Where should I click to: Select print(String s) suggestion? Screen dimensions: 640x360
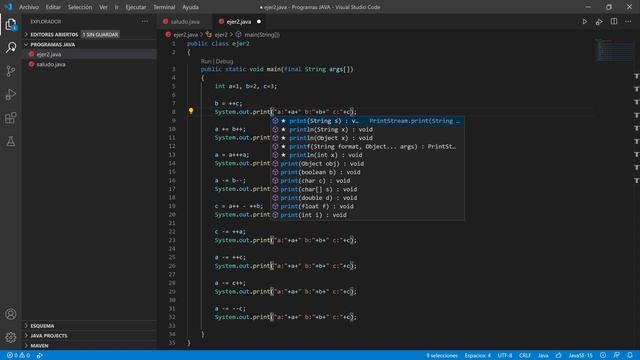click(x=367, y=121)
